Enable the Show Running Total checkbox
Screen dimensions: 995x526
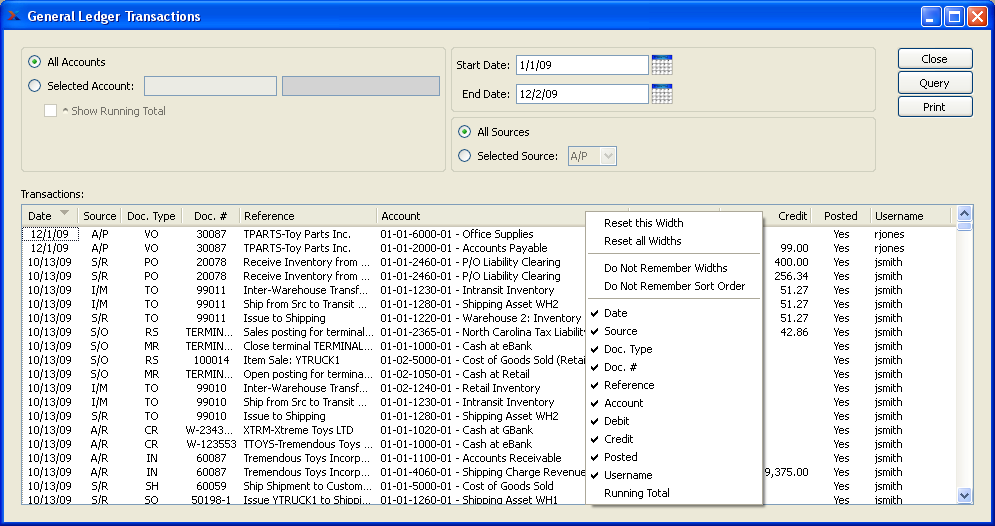[50, 111]
